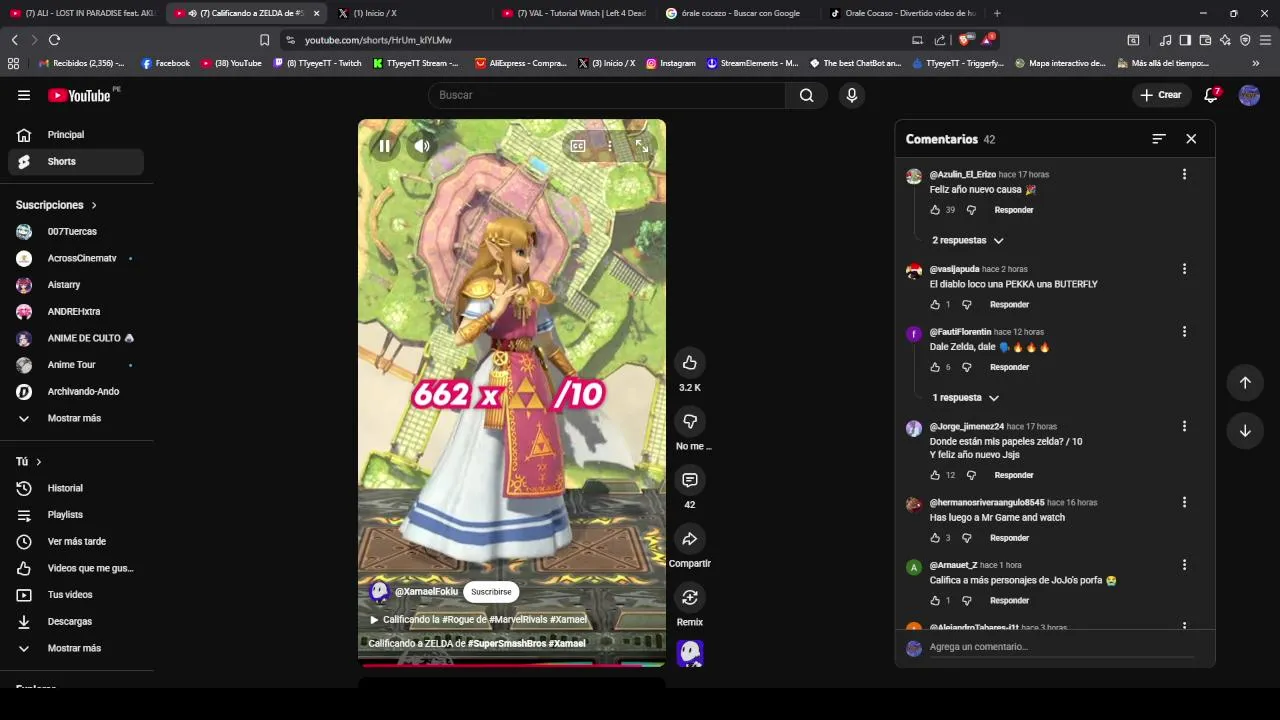Dislike Azulin_El_Erizo's comment

point(971,210)
